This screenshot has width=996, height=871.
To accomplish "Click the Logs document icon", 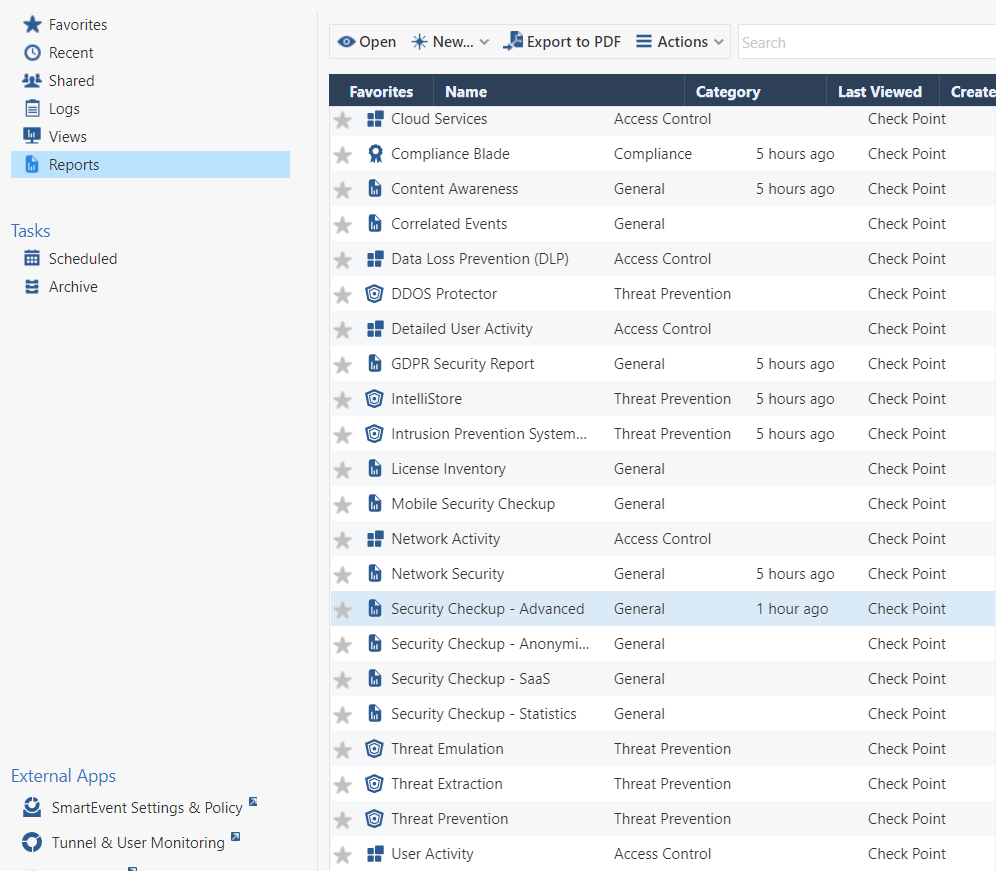I will click(x=32, y=109).
